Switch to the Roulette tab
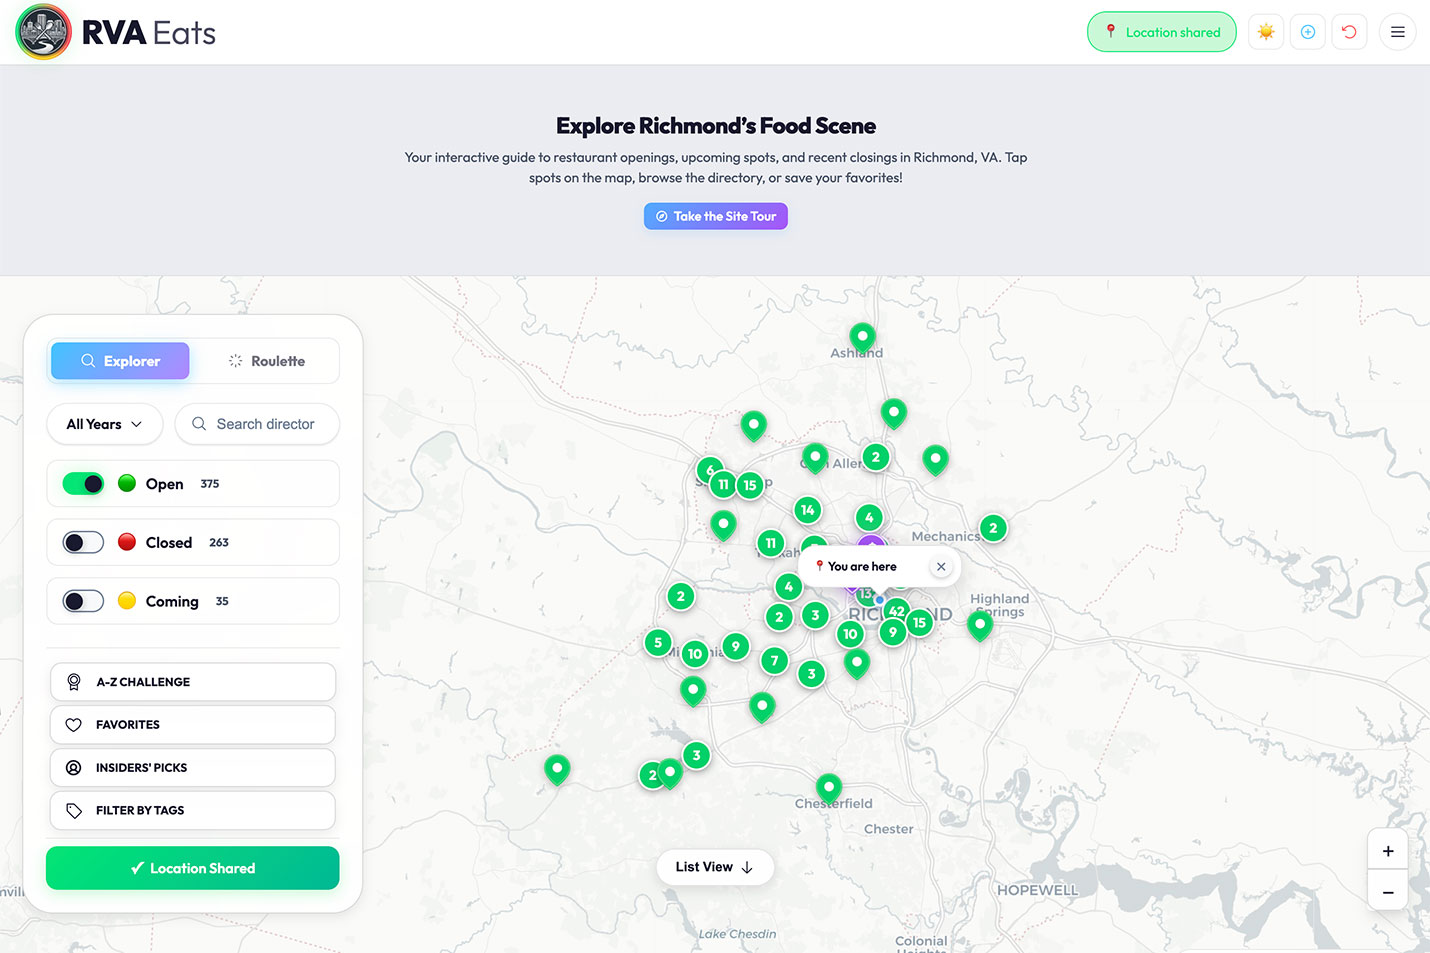The width and height of the screenshot is (1430, 953). [266, 361]
